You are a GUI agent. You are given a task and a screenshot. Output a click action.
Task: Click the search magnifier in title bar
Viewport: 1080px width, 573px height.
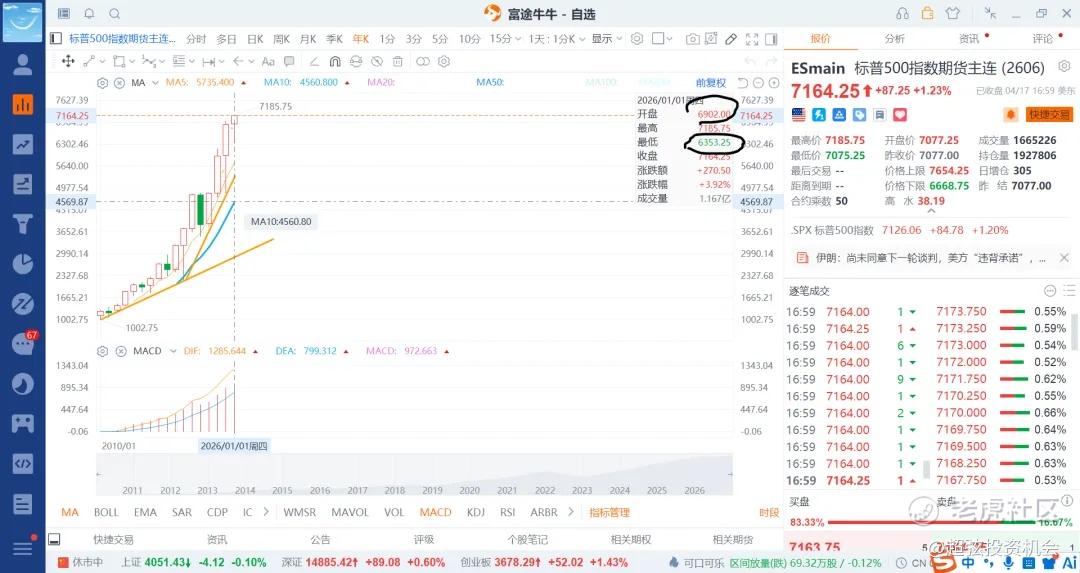pos(115,14)
